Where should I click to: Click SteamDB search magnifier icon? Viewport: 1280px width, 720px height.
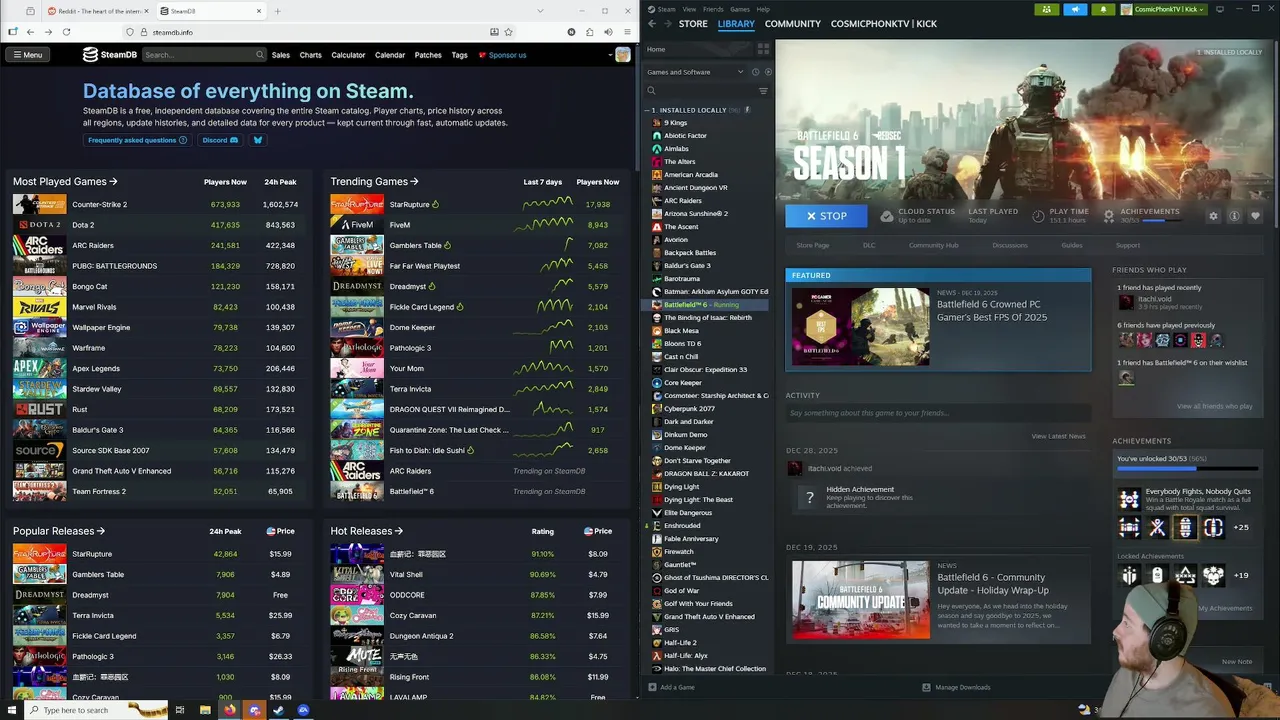click(x=260, y=55)
